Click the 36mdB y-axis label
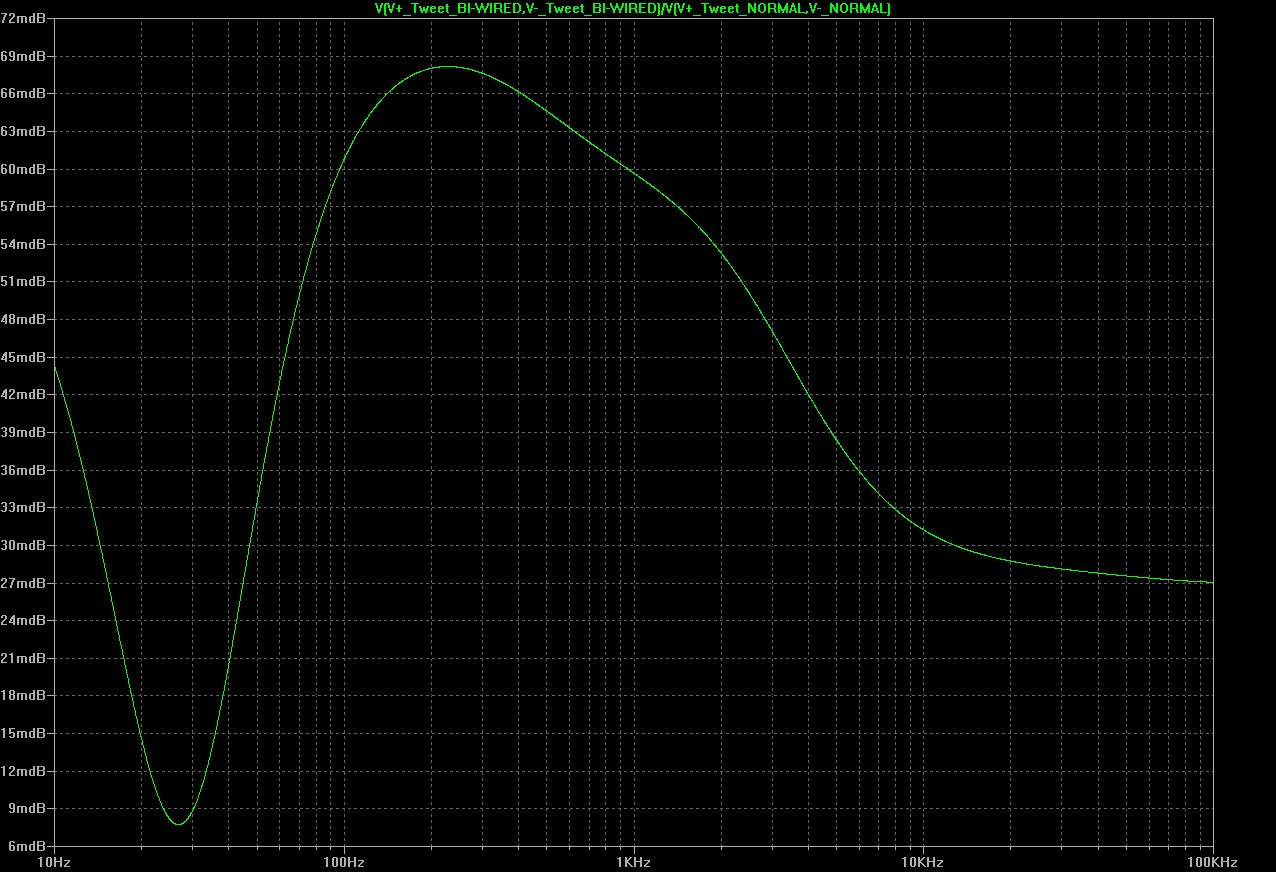Viewport: 1276px width, 872px height. coord(24,470)
